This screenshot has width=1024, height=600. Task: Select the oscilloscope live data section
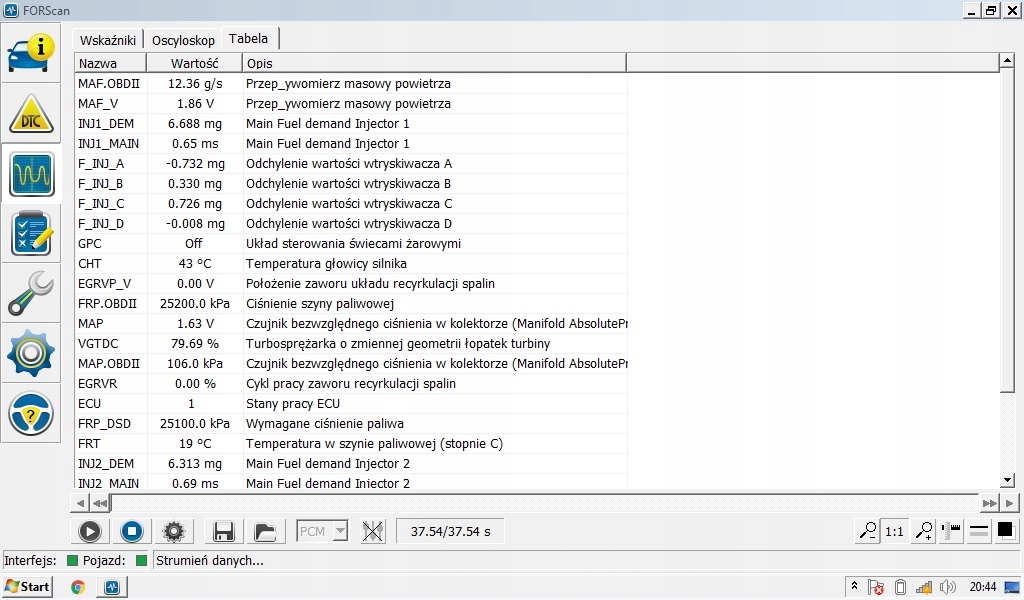(x=31, y=174)
